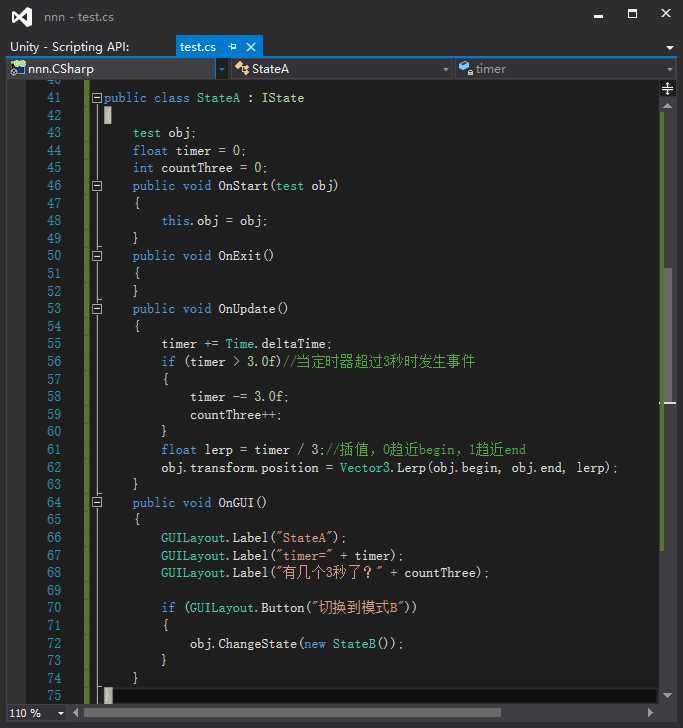Click line number 41 in the margin
This screenshot has height=728, width=683.
point(54,98)
